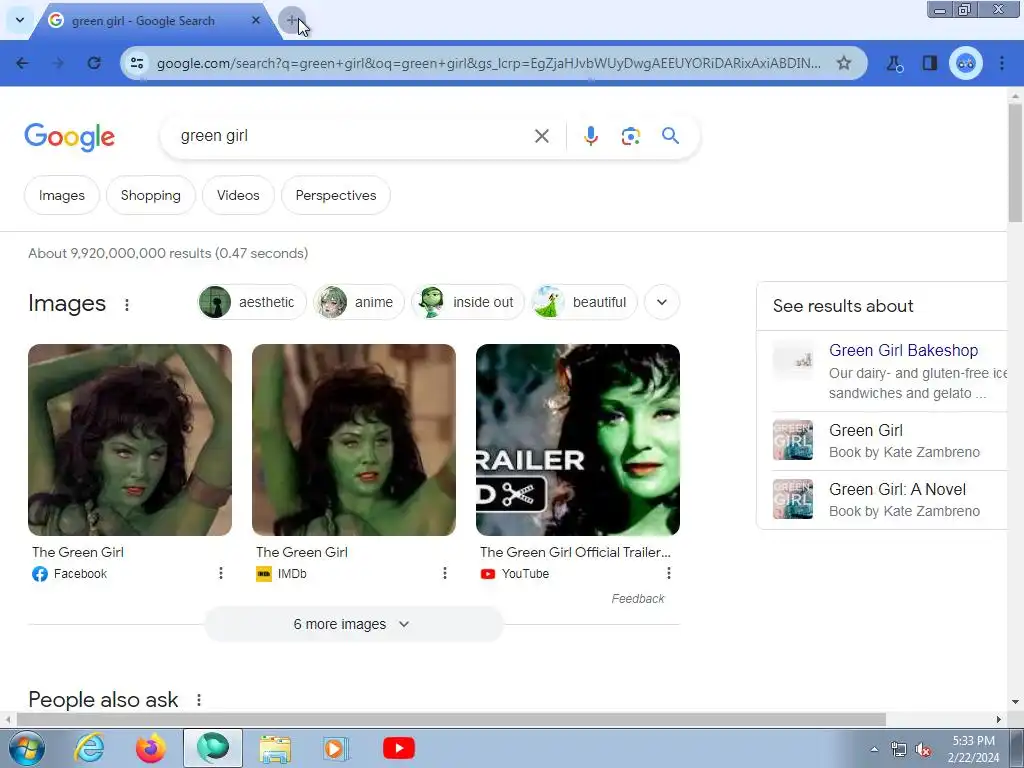Open The Green Girl IMDb link
1024x768 pixels.
pyautogui.click(x=302, y=552)
